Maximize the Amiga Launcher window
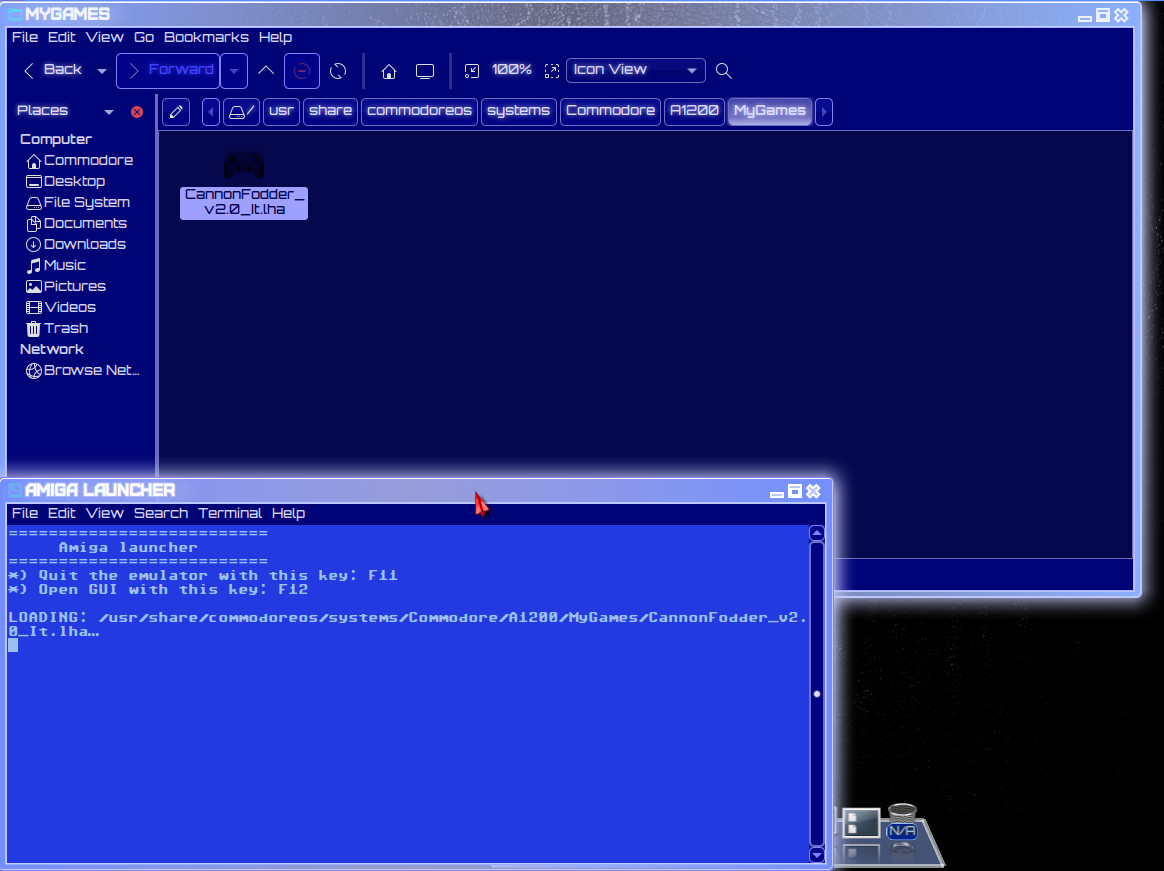Screen dimensions: 1164x871 pos(795,491)
